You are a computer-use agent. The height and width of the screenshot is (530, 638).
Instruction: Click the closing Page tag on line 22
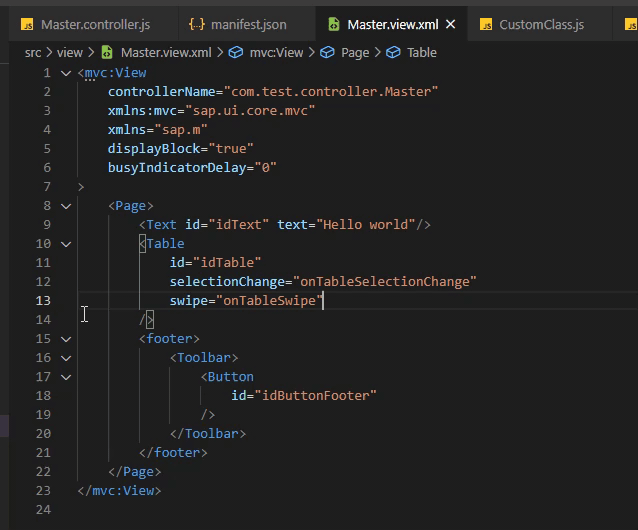[x=135, y=472]
